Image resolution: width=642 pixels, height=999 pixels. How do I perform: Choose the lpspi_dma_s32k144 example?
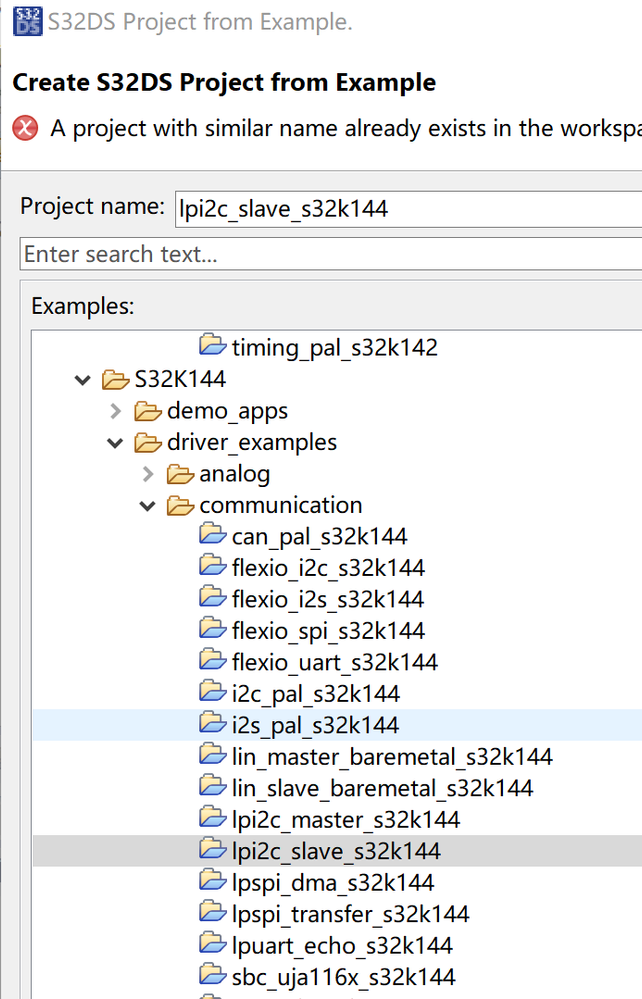[333, 884]
